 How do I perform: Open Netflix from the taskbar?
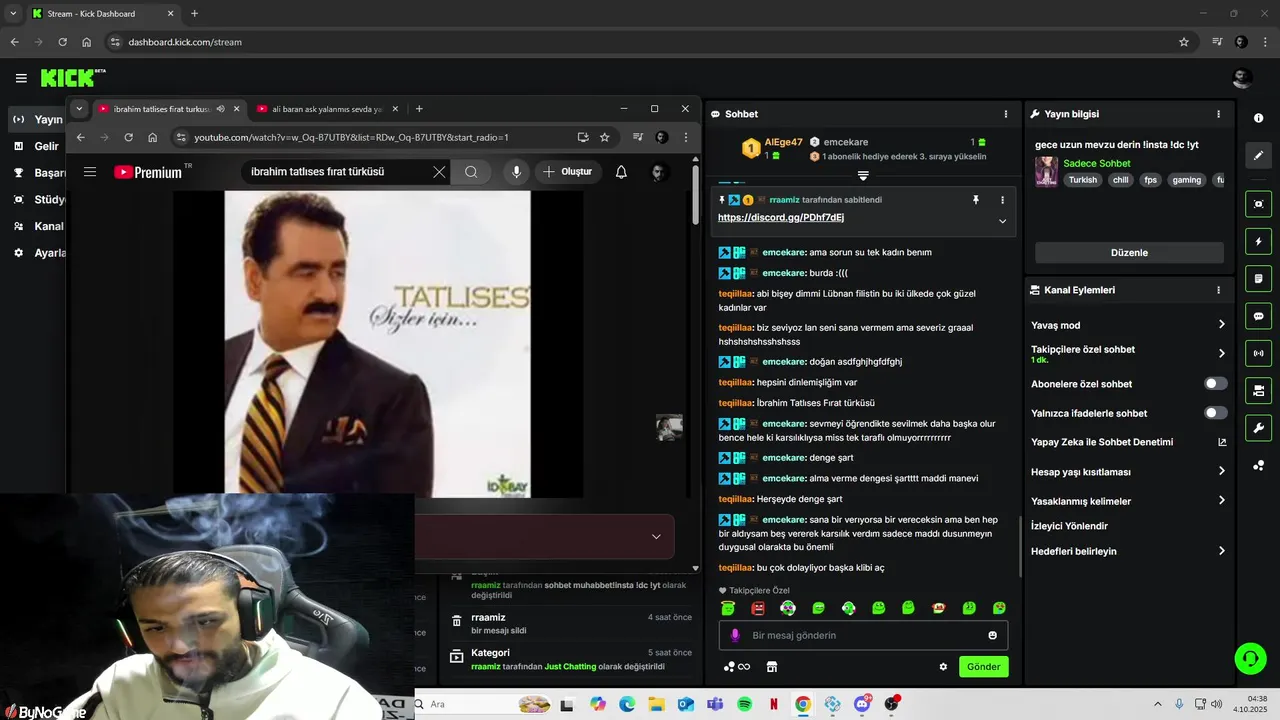tap(773, 704)
